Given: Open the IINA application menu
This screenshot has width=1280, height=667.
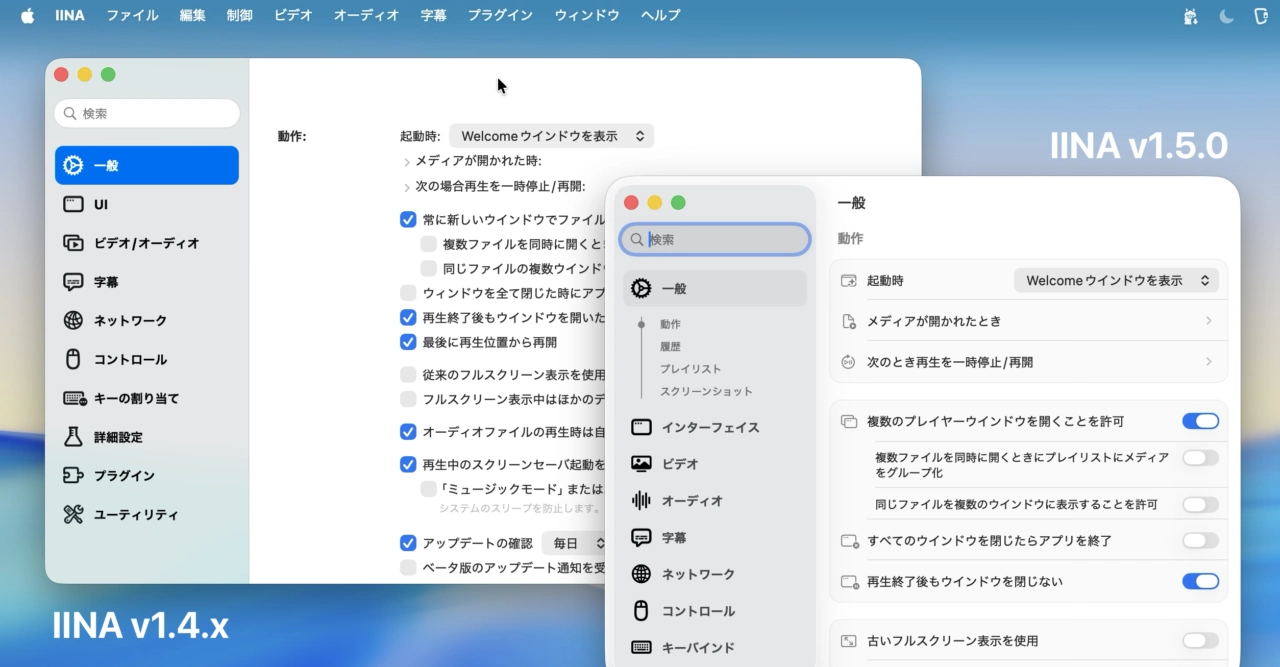Looking at the screenshot, I should click(x=70, y=15).
